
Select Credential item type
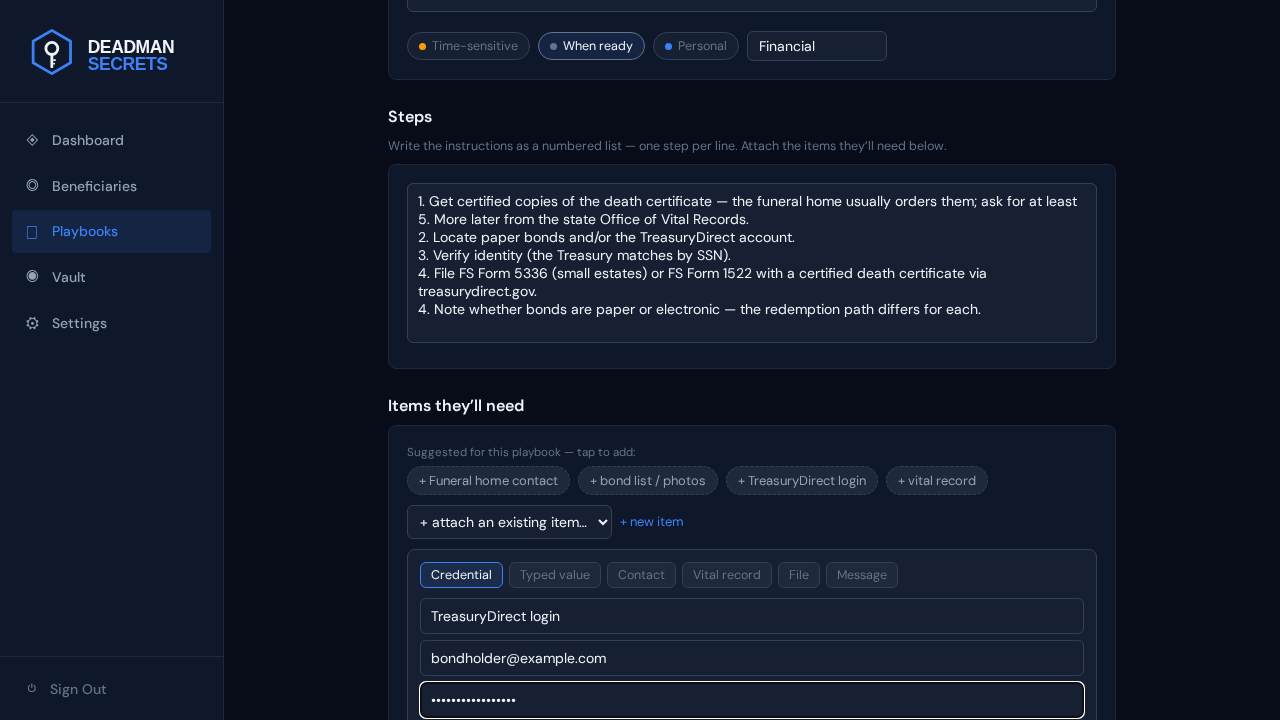click(461, 575)
